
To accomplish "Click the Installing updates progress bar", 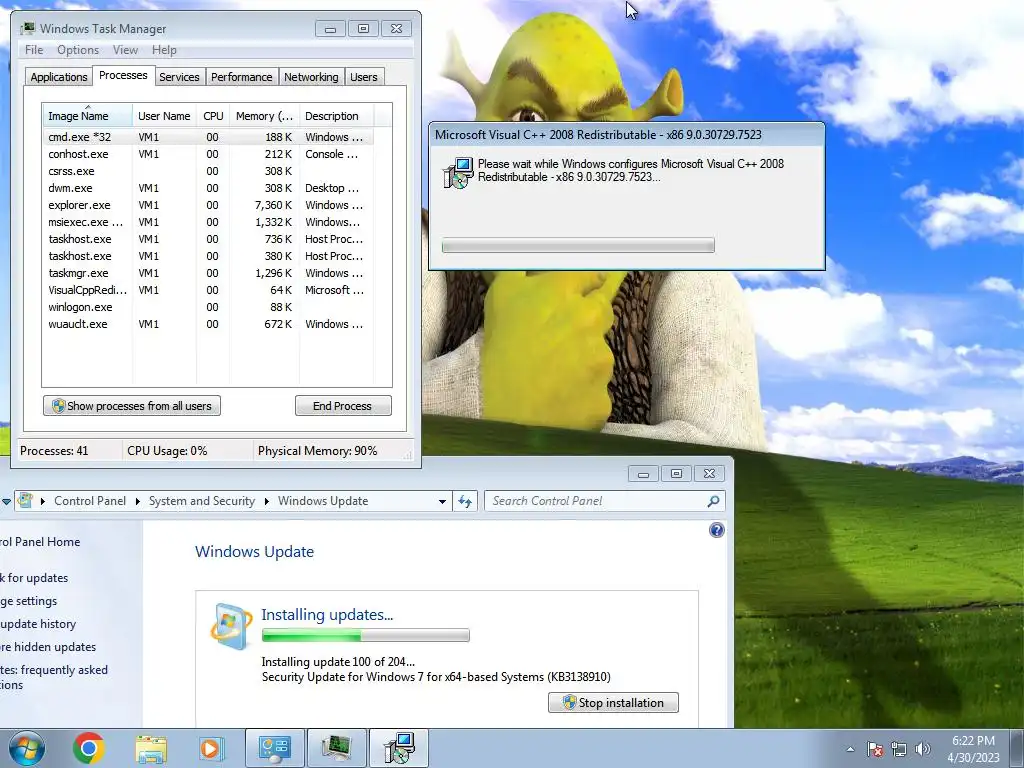I will pyautogui.click(x=366, y=635).
